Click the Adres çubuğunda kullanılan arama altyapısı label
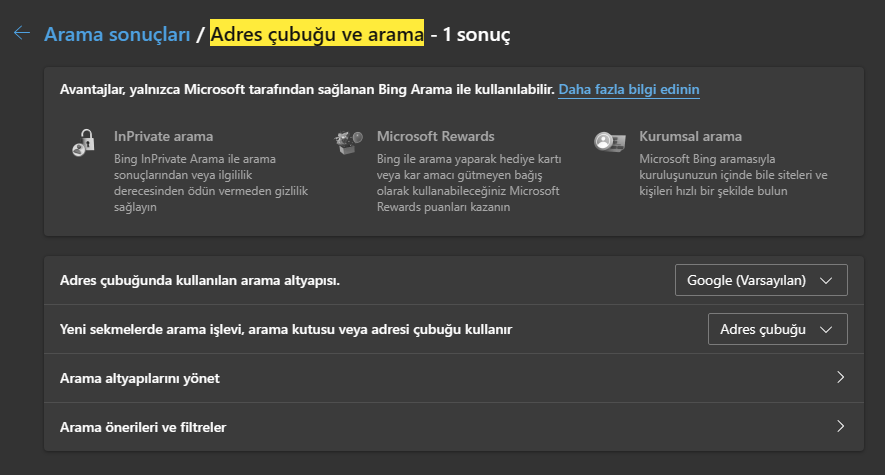Viewport: 885px width, 475px height. pos(200,280)
